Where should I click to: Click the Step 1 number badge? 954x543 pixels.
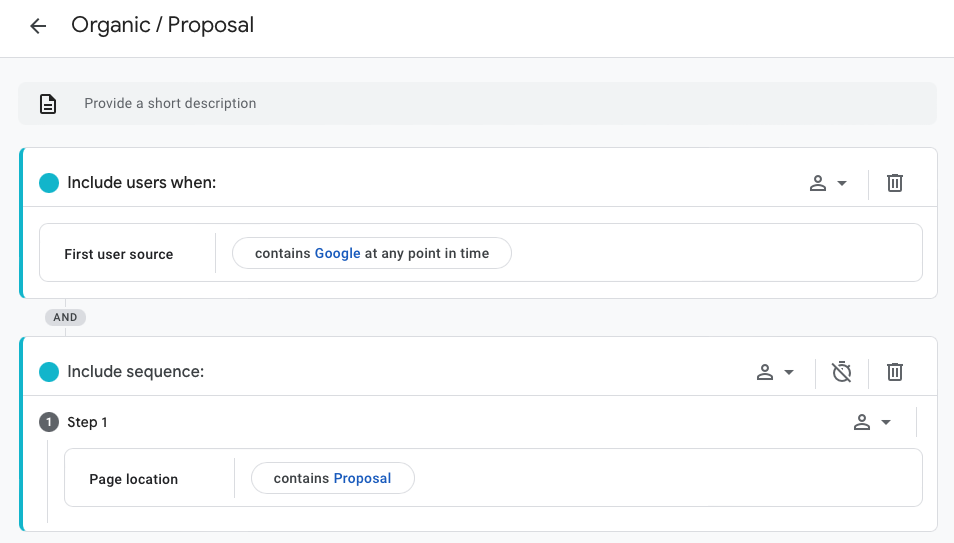[x=49, y=422]
